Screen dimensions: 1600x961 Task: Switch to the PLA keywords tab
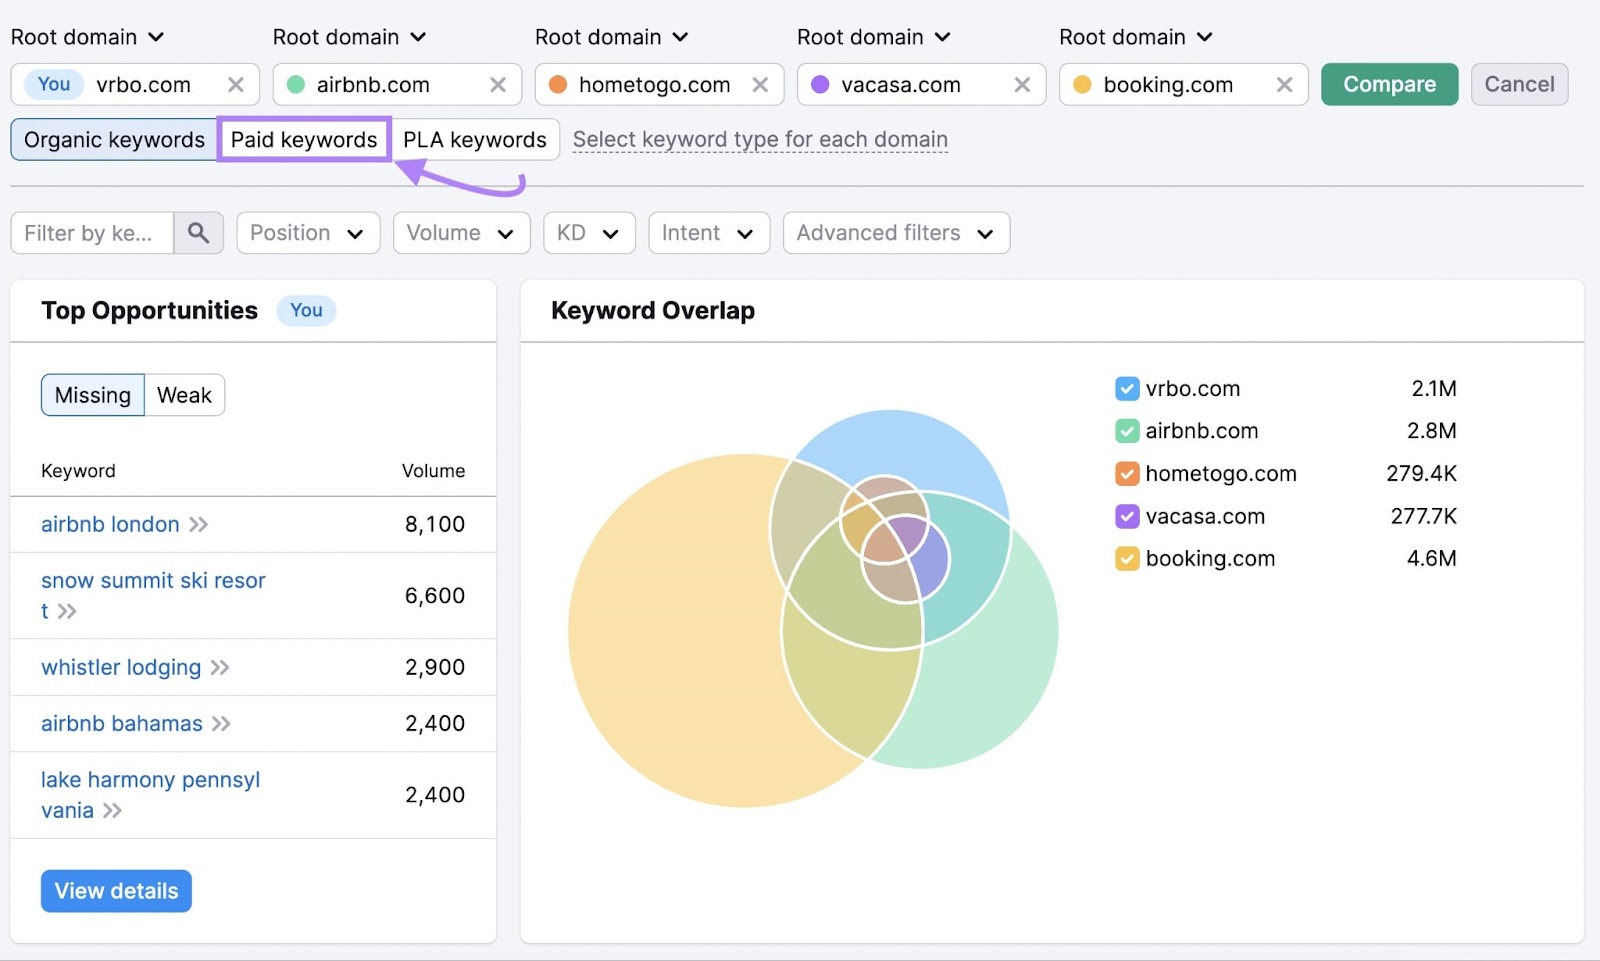coord(475,140)
